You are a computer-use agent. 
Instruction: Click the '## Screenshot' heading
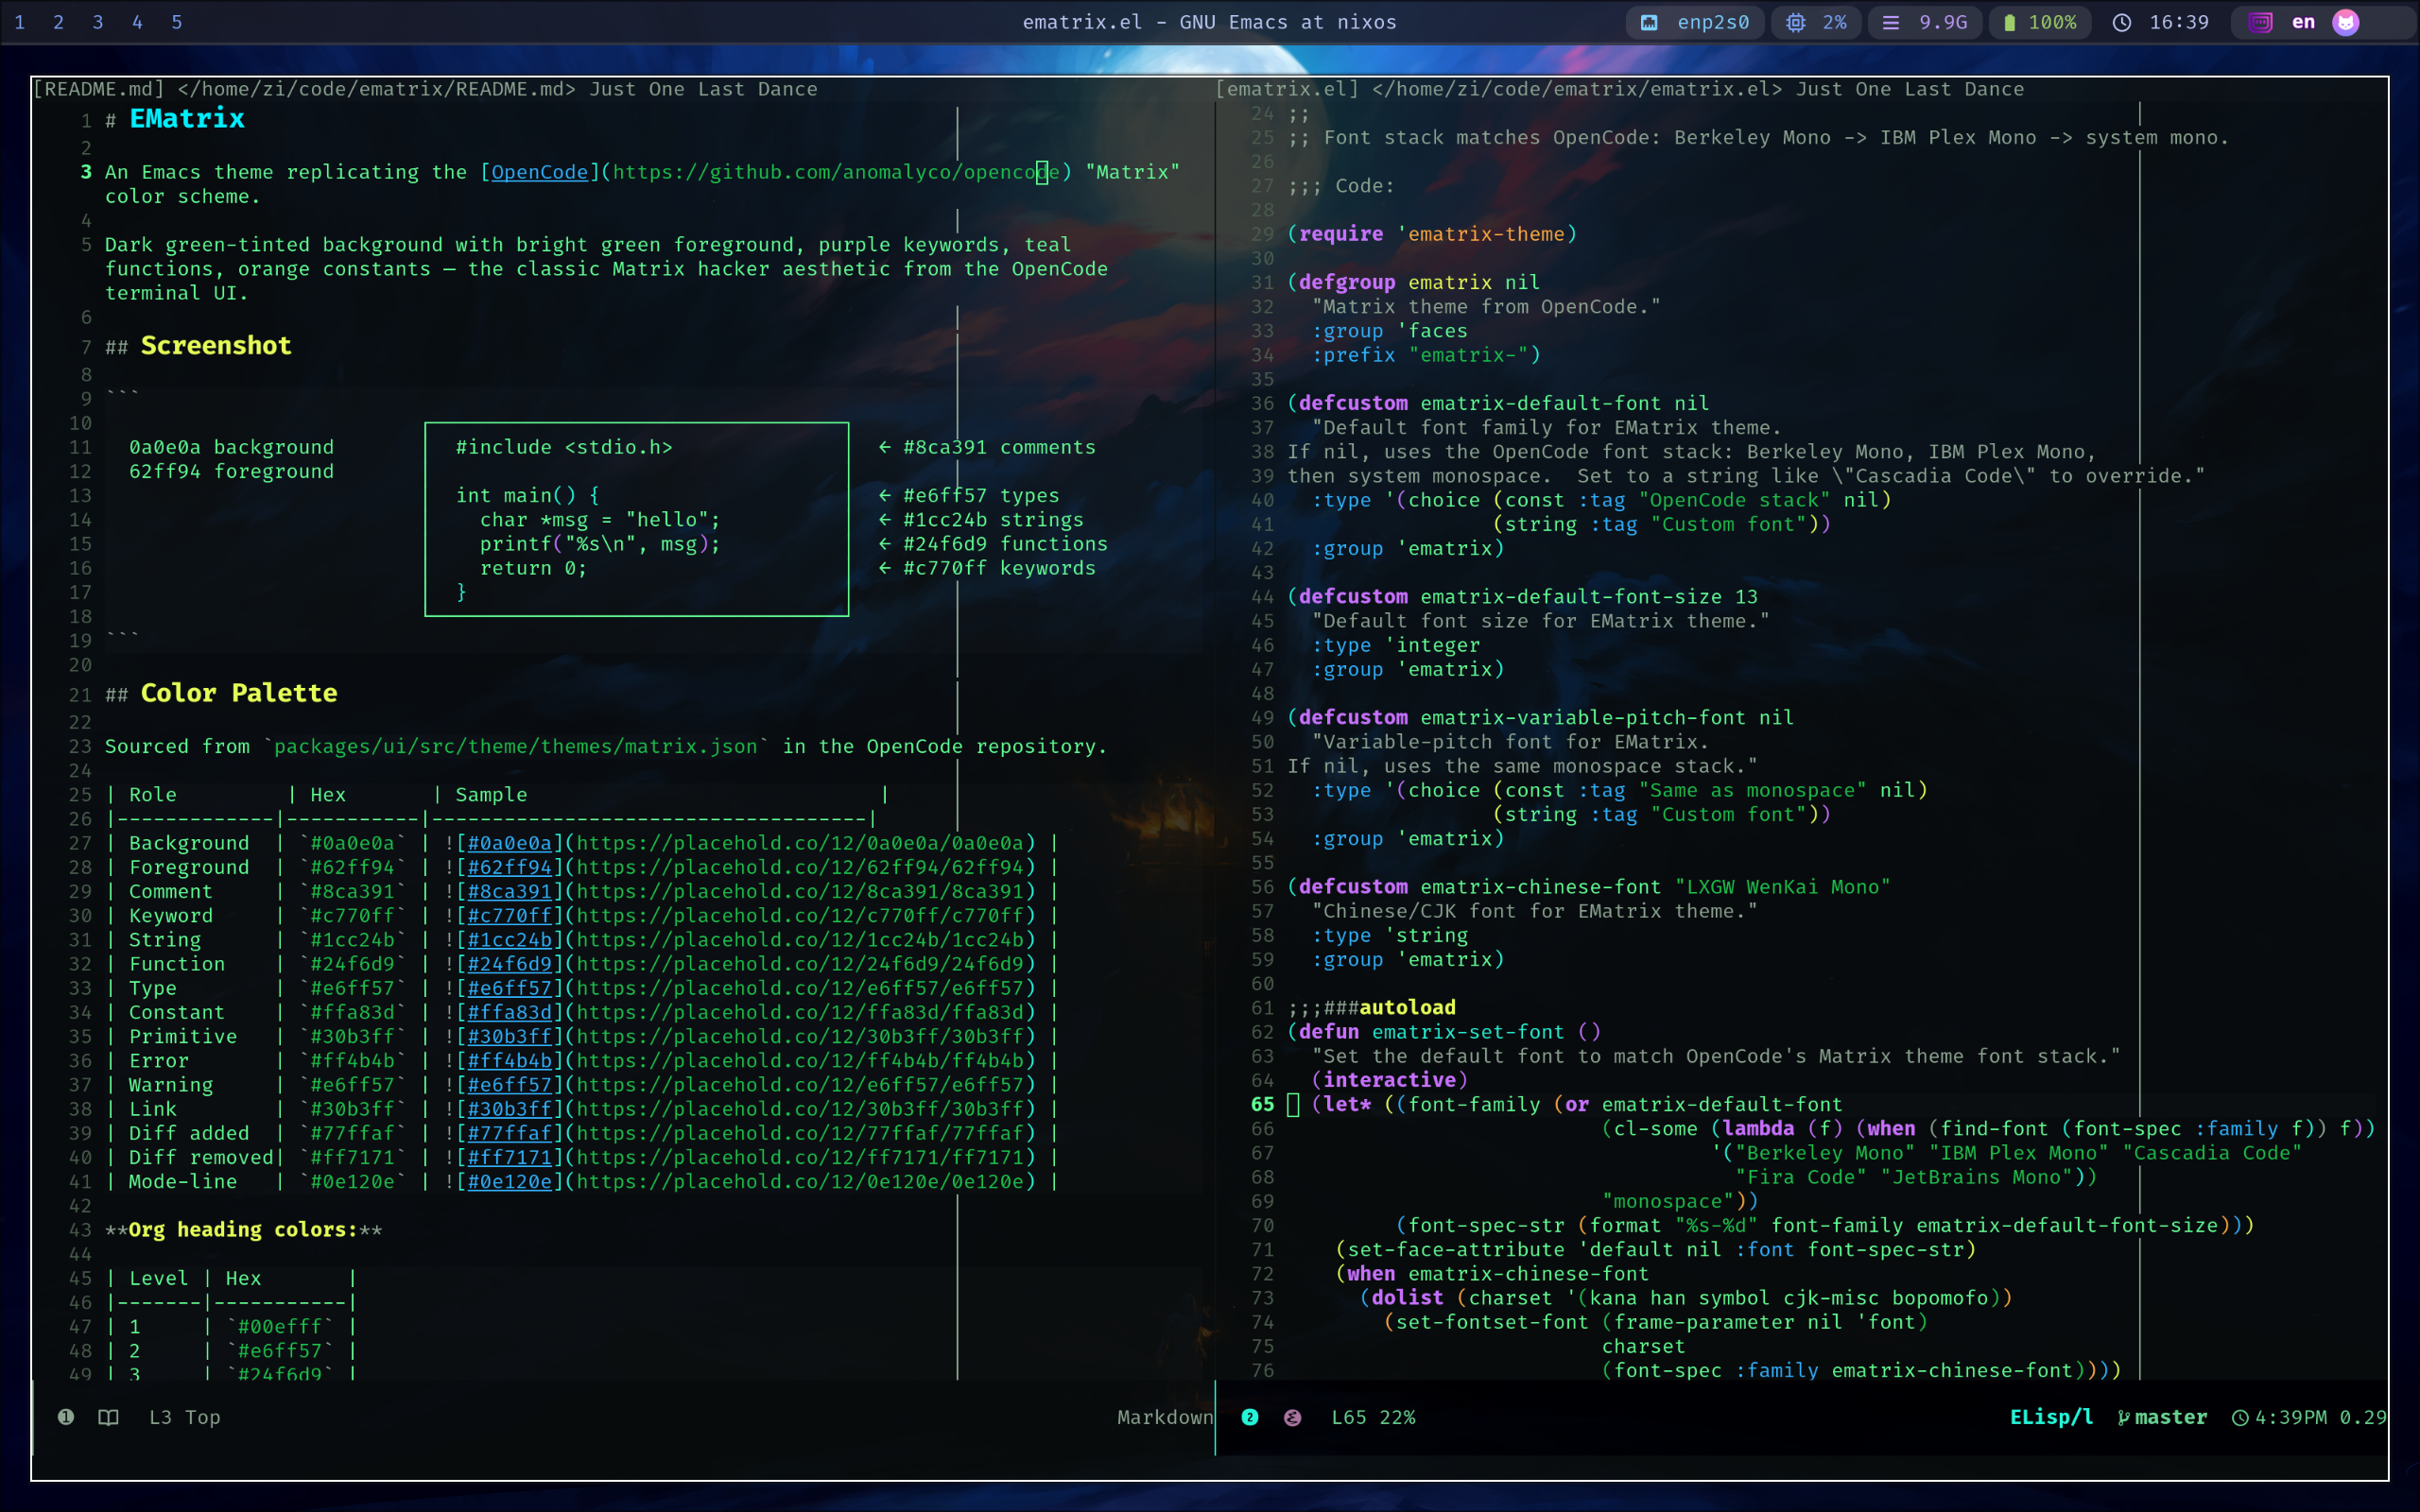click(x=198, y=346)
